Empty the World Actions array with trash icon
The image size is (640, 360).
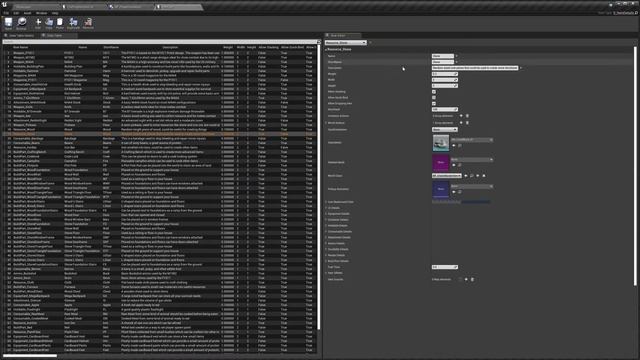[x=467, y=122]
